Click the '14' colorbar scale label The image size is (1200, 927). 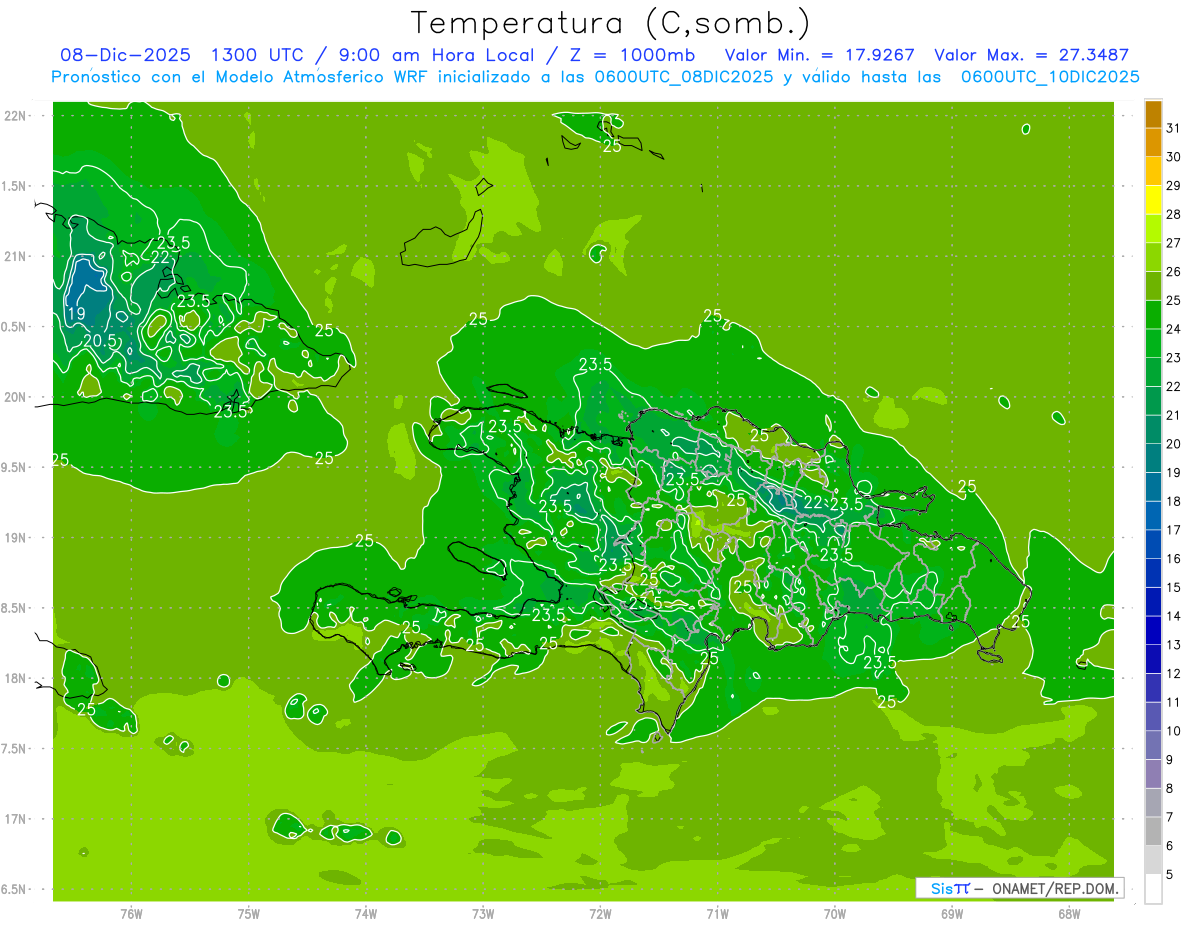click(x=1174, y=616)
